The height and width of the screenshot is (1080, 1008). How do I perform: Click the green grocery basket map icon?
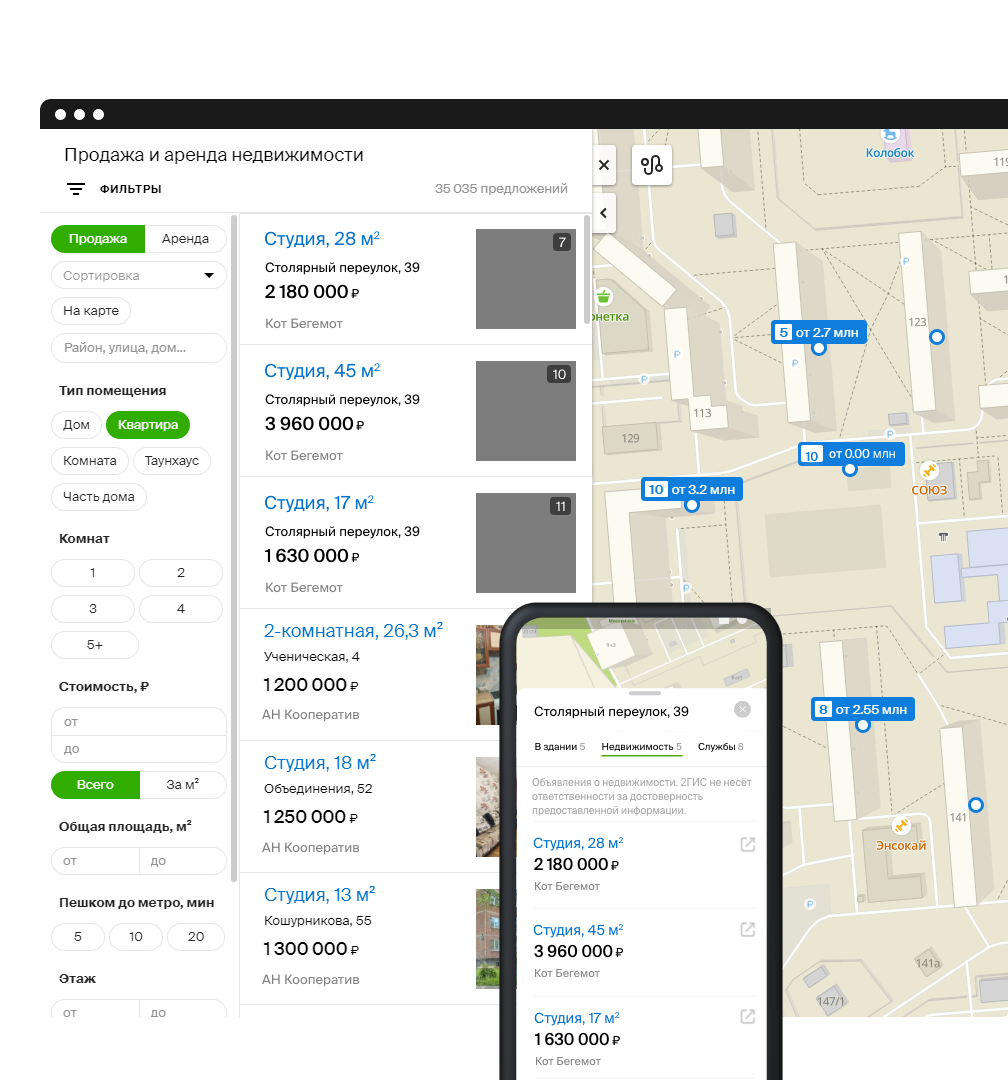pyautogui.click(x=604, y=297)
